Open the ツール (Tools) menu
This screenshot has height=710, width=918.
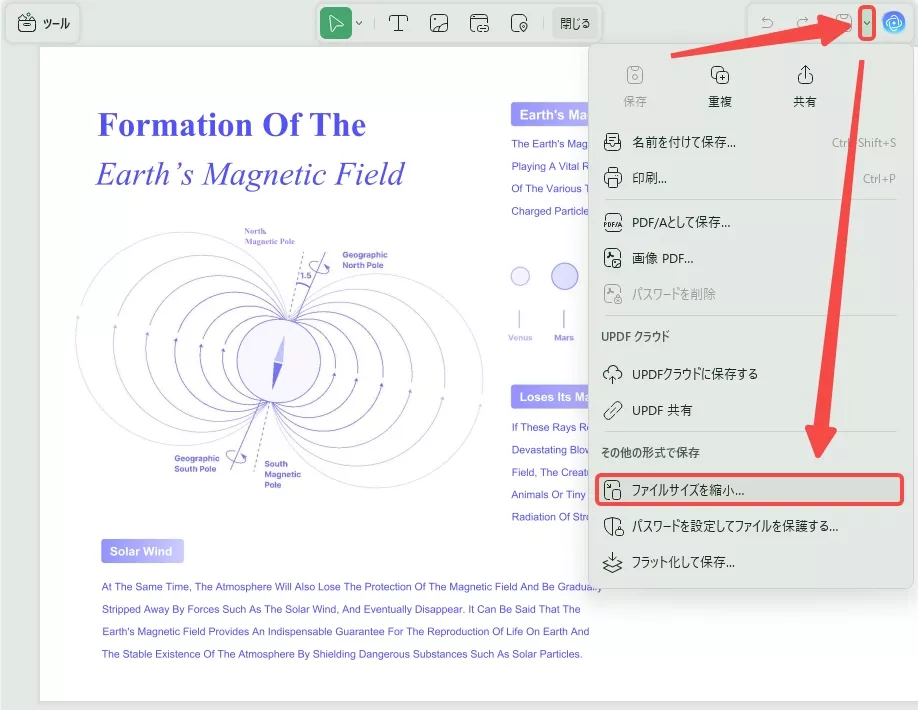(43, 23)
